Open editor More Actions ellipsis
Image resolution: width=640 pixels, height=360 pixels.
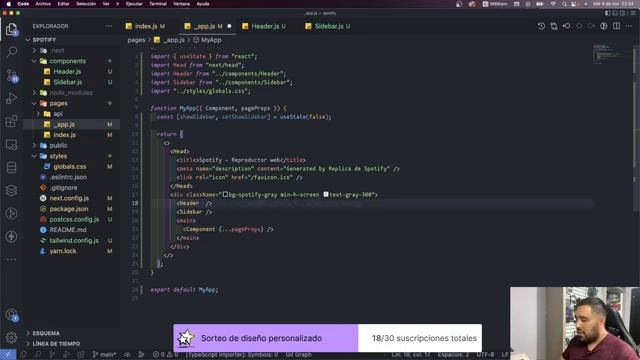tap(629, 26)
